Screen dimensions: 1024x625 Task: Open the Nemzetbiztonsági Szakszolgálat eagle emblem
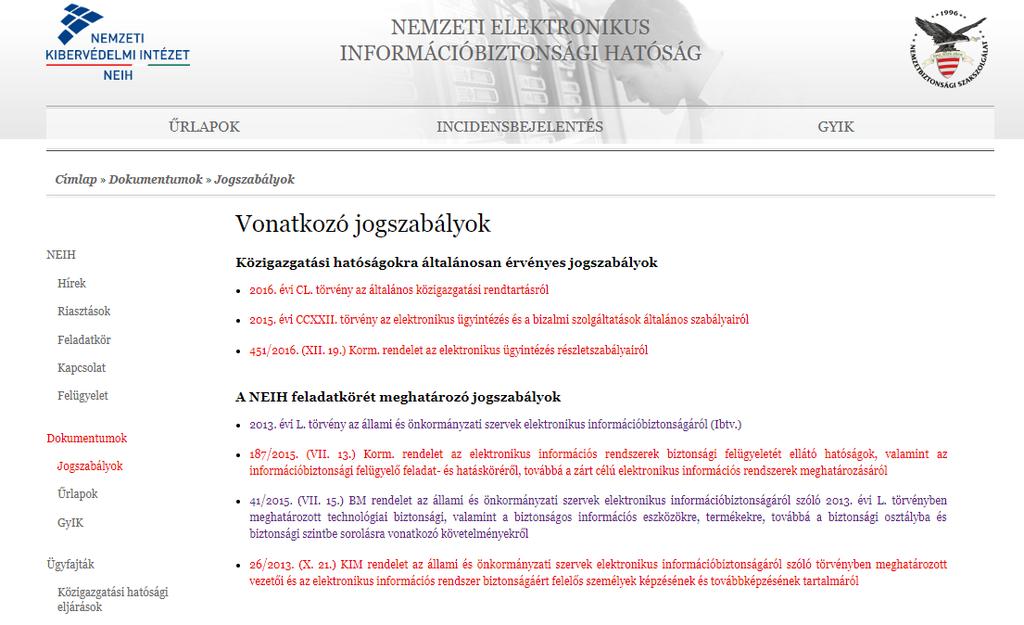(950, 50)
